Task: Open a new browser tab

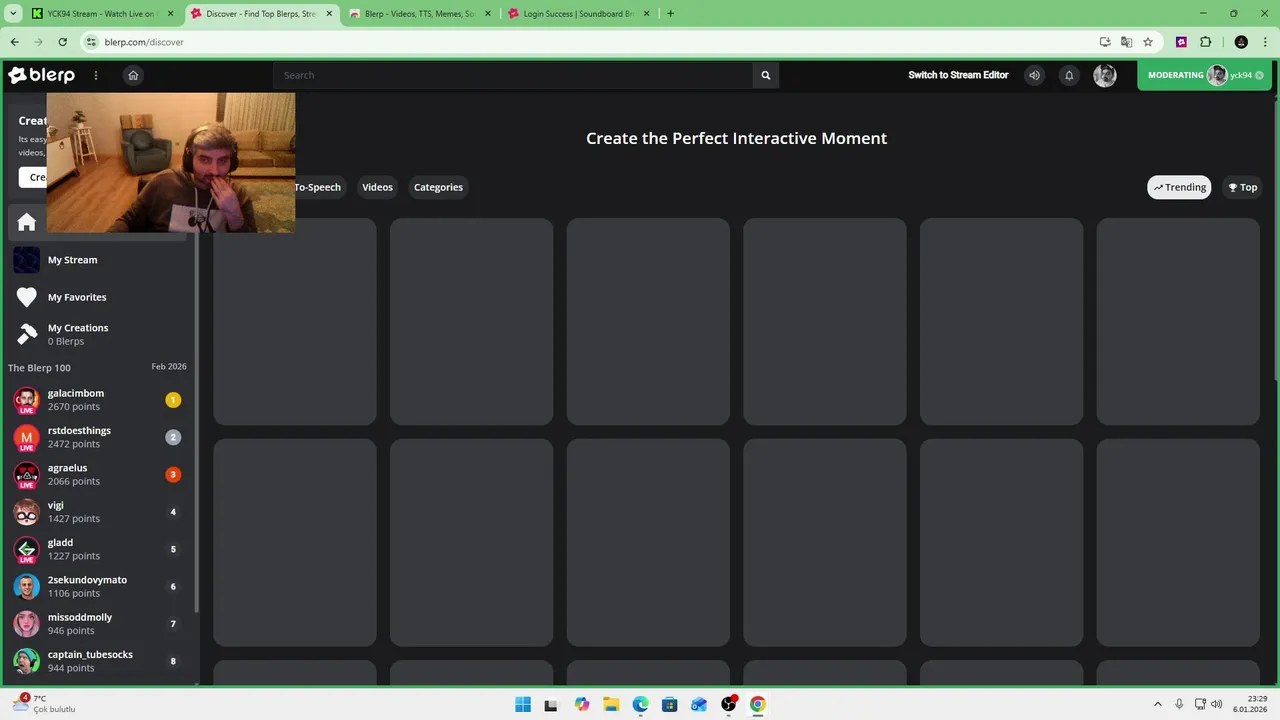Action: [x=670, y=14]
